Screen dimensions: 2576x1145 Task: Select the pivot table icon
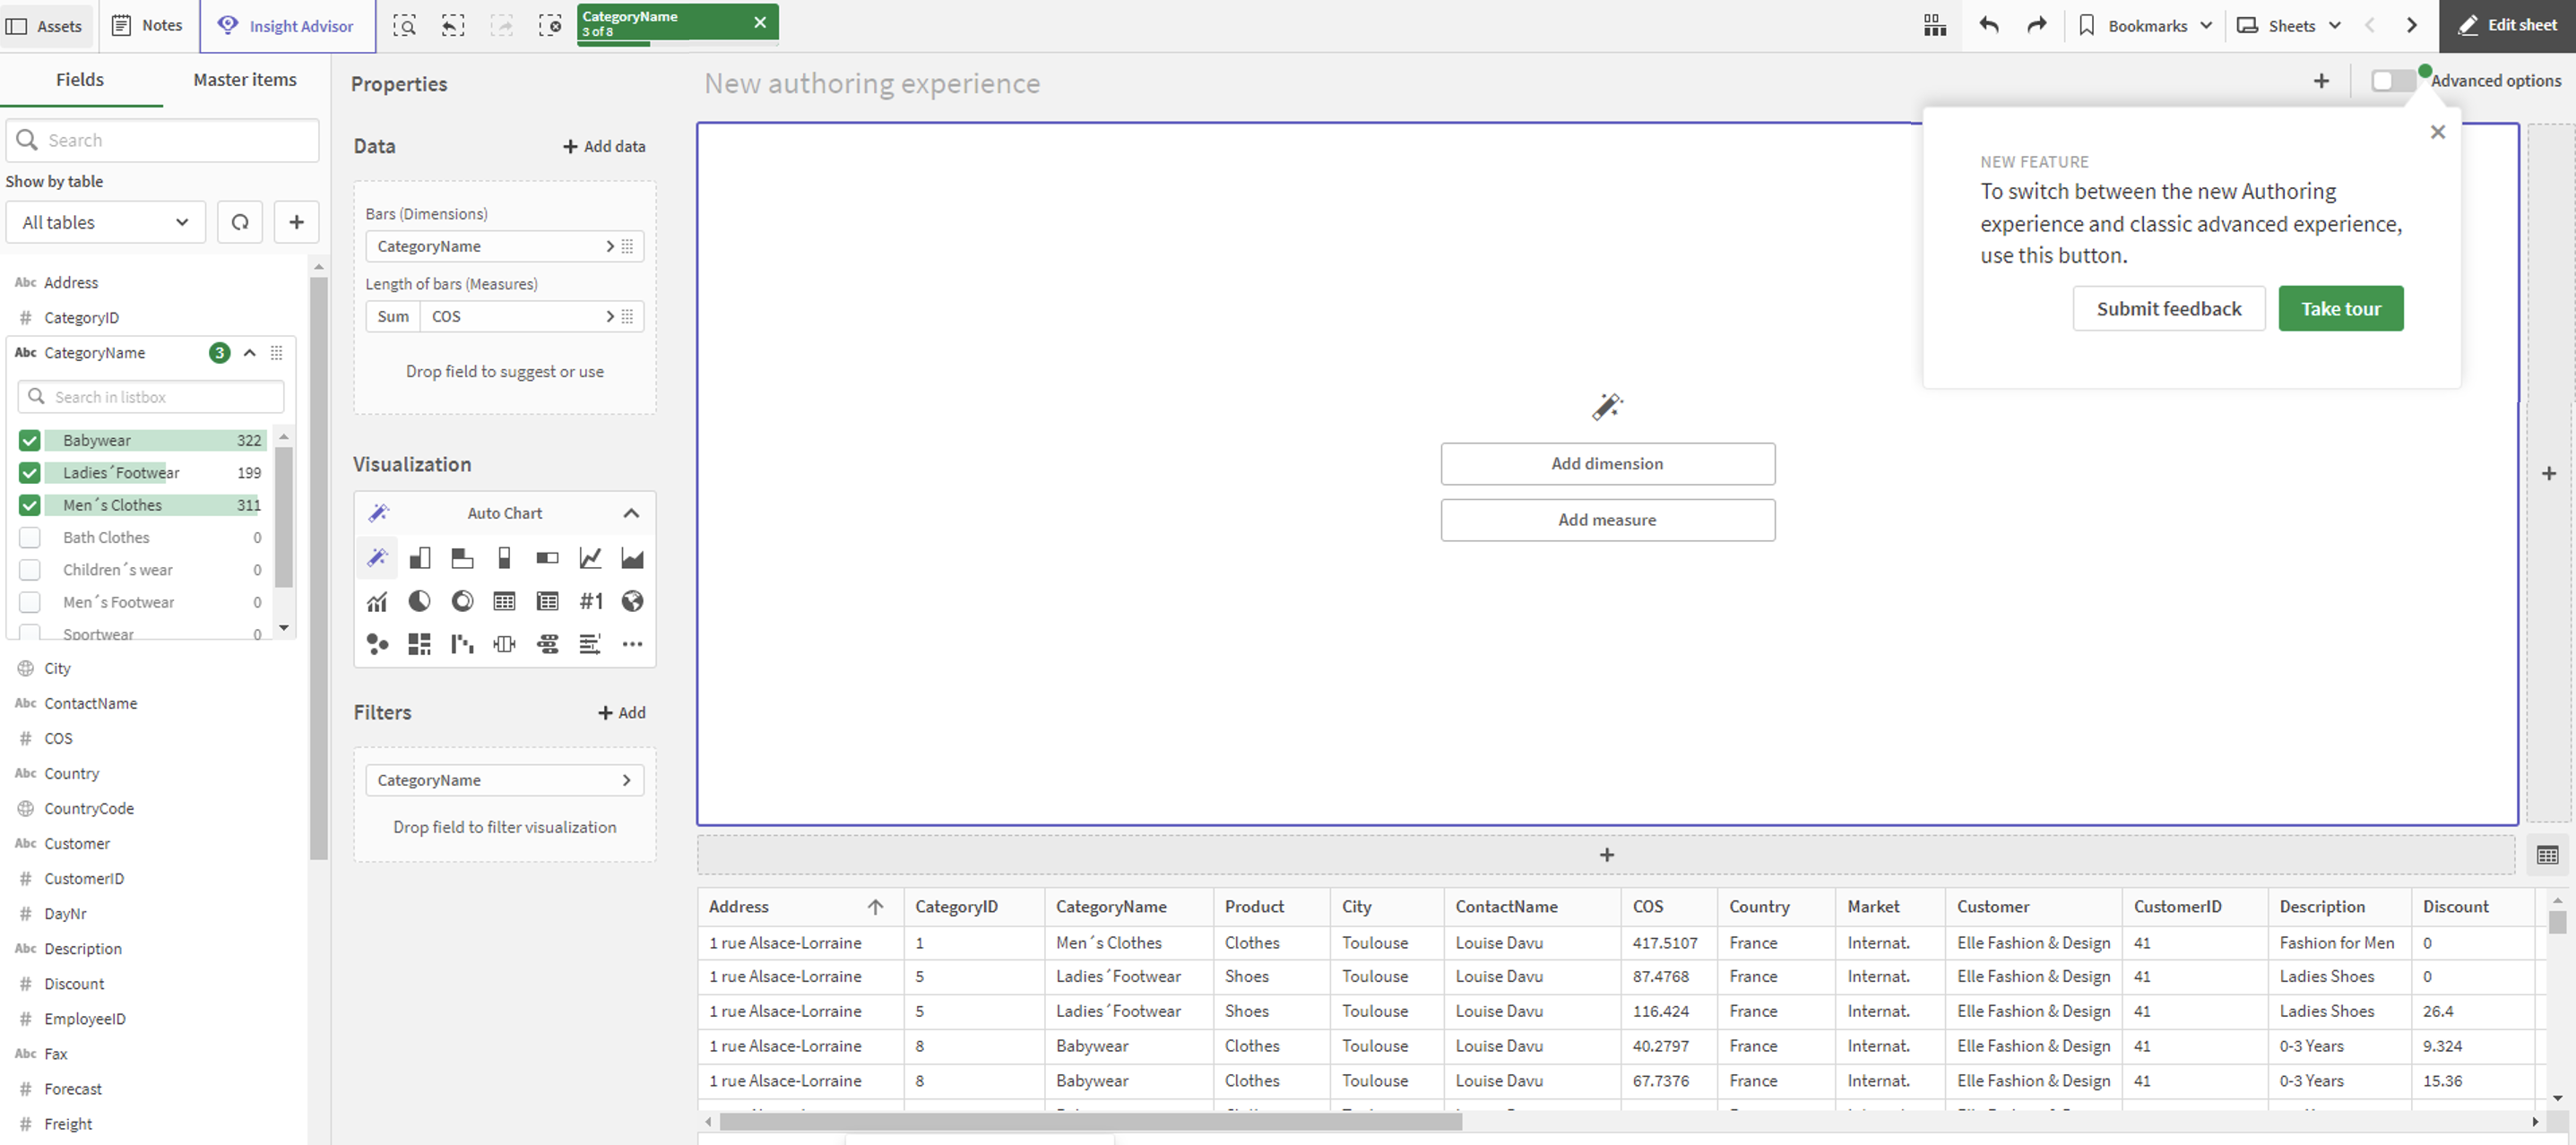(x=547, y=601)
